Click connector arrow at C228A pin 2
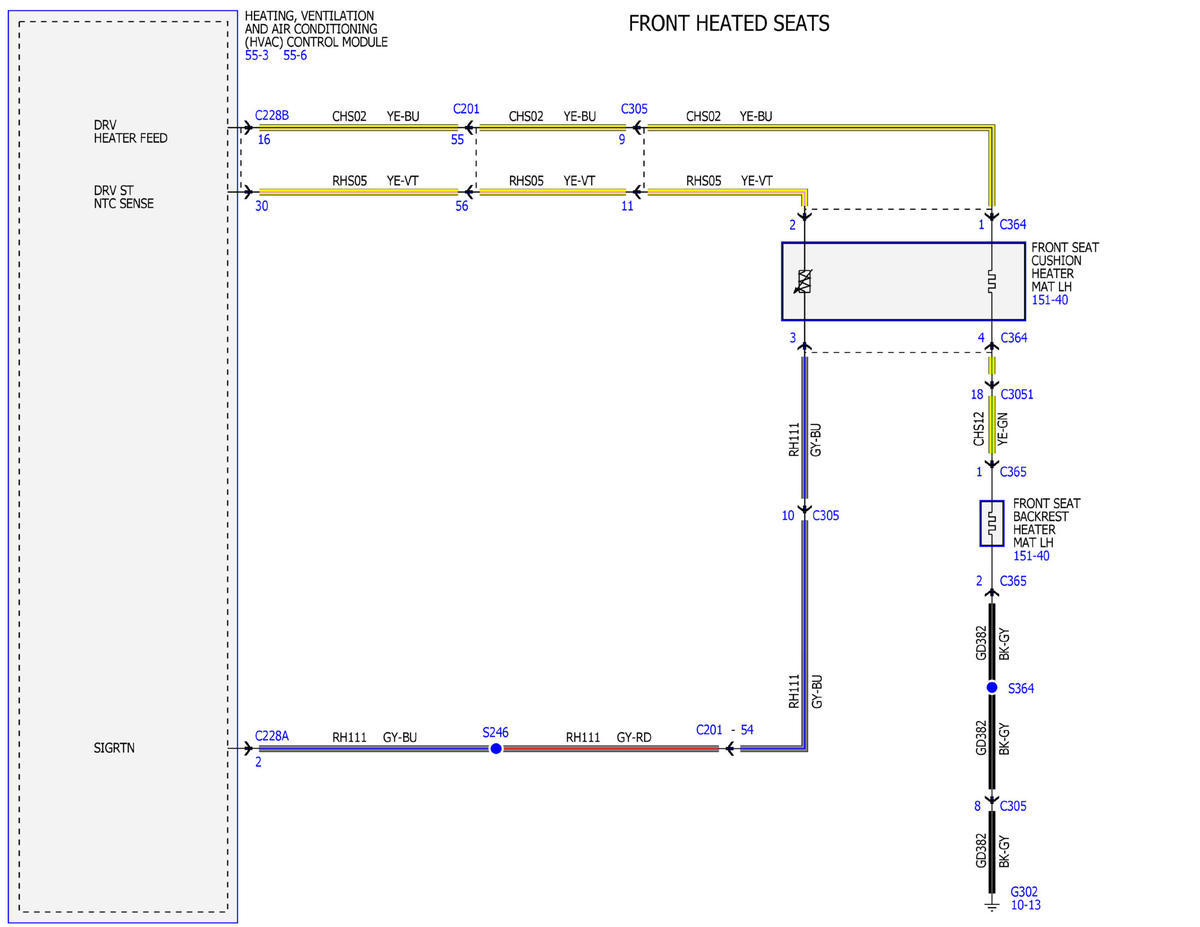 click(x=247, y=748)
